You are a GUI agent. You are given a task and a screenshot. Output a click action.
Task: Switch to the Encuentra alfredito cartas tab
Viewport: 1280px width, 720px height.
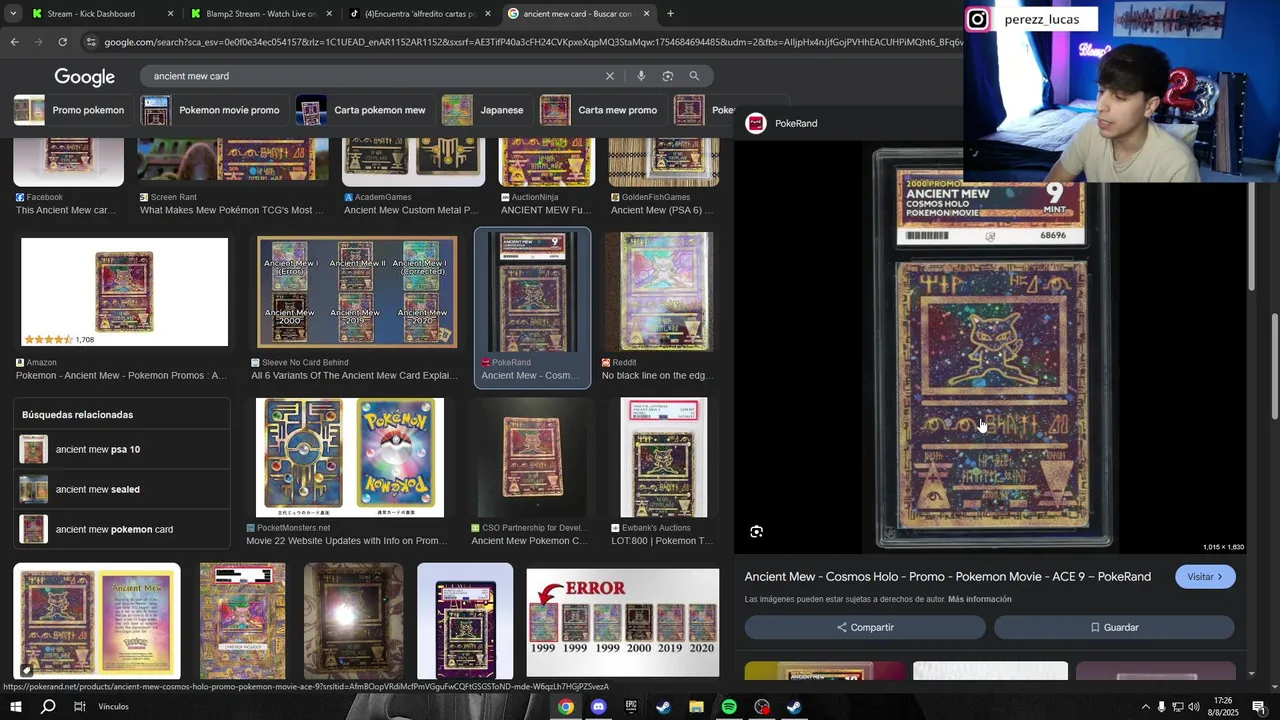418,14
